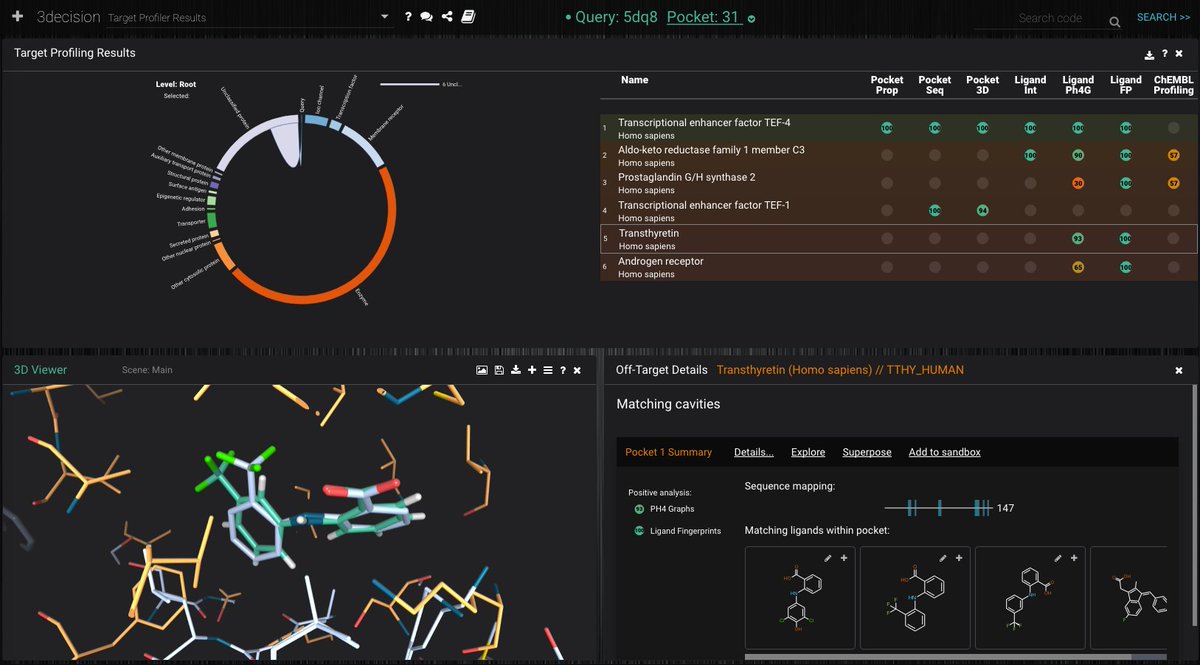Image resolution: width=1200 pixels, height=665 pixels.
Task: Click the plus icon in the 3D Viewer toolbar
Action: click(532, 370)
